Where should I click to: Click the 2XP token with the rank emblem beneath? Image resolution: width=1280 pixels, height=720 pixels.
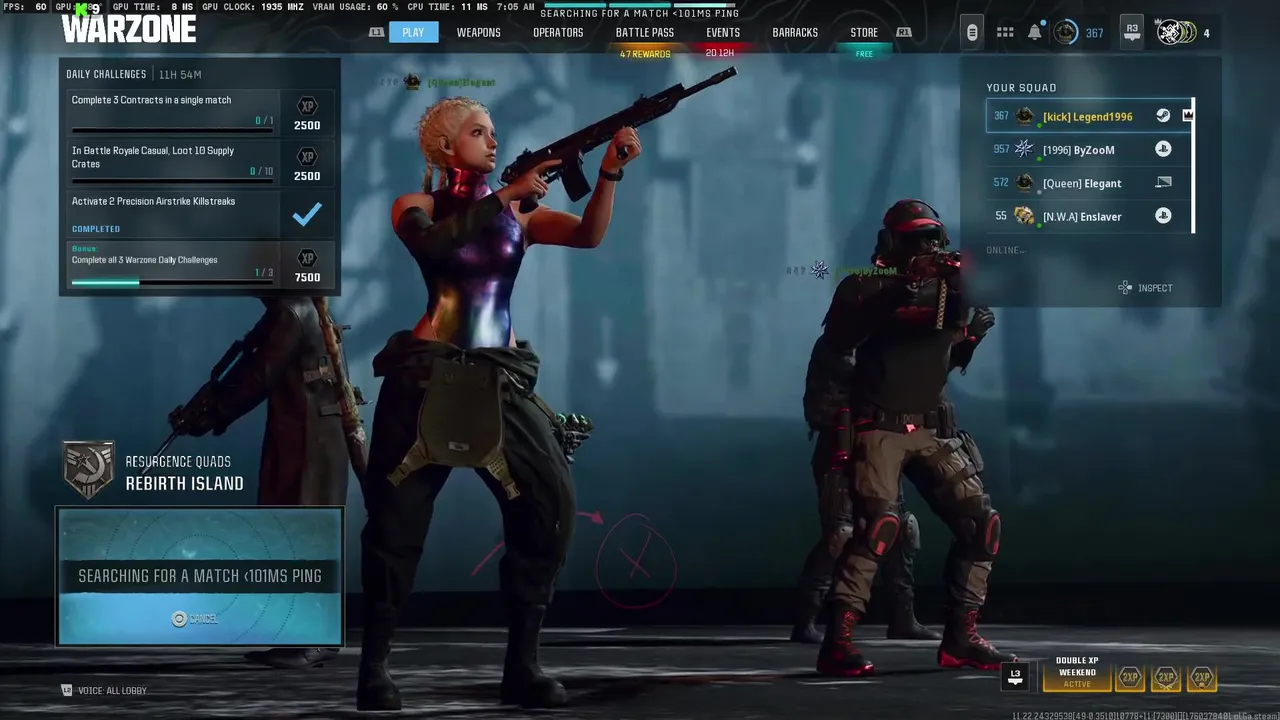[x=1202, y=678]
